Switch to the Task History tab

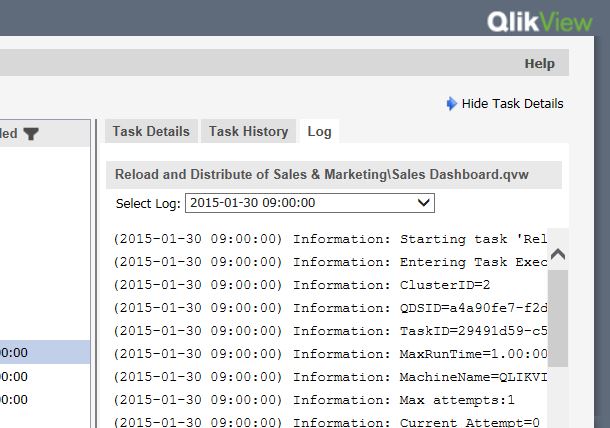point(249,132)
